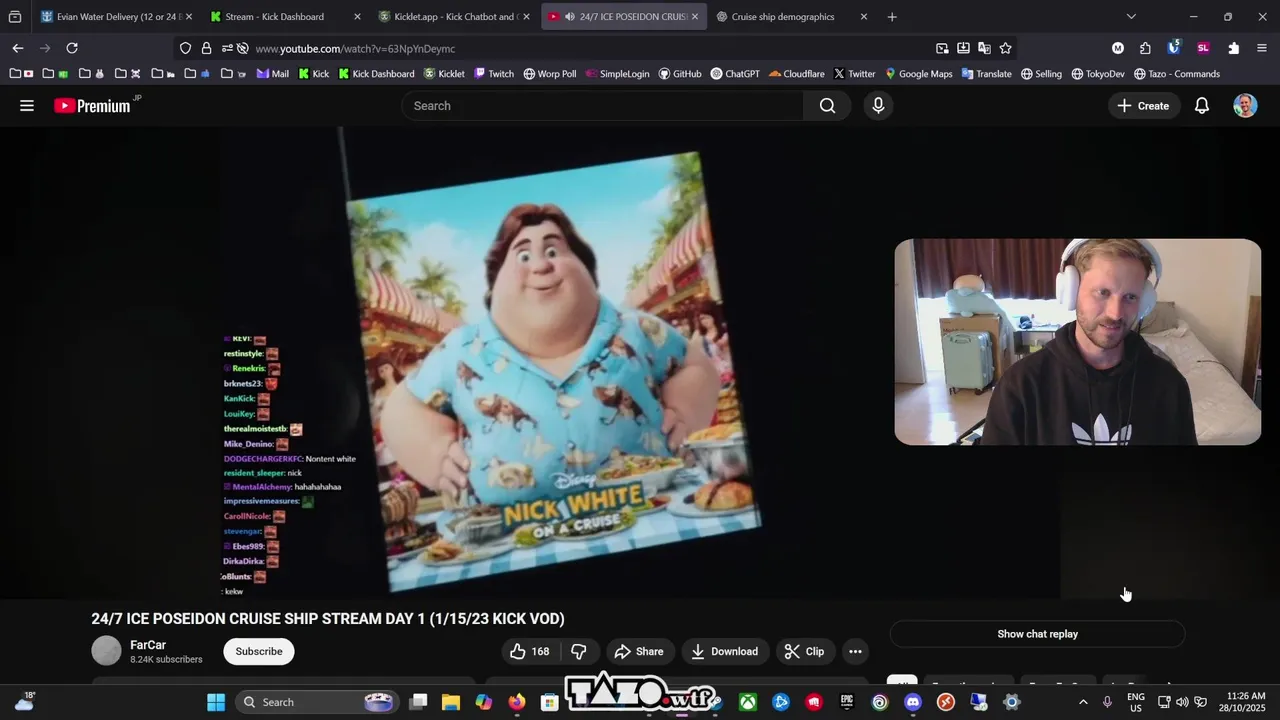Switch to Evian Water Delivery tab
This screenshot has width=1280, height=720.
click(117, 17)
